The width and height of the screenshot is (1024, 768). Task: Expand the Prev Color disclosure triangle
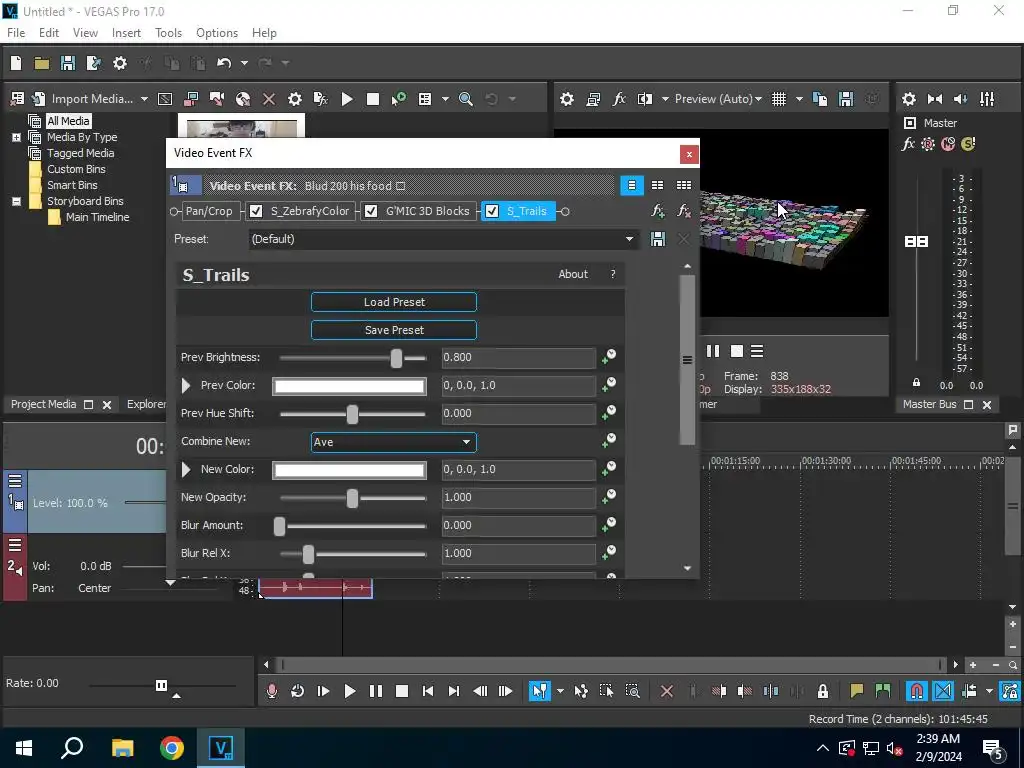click(x=186, y=385)
